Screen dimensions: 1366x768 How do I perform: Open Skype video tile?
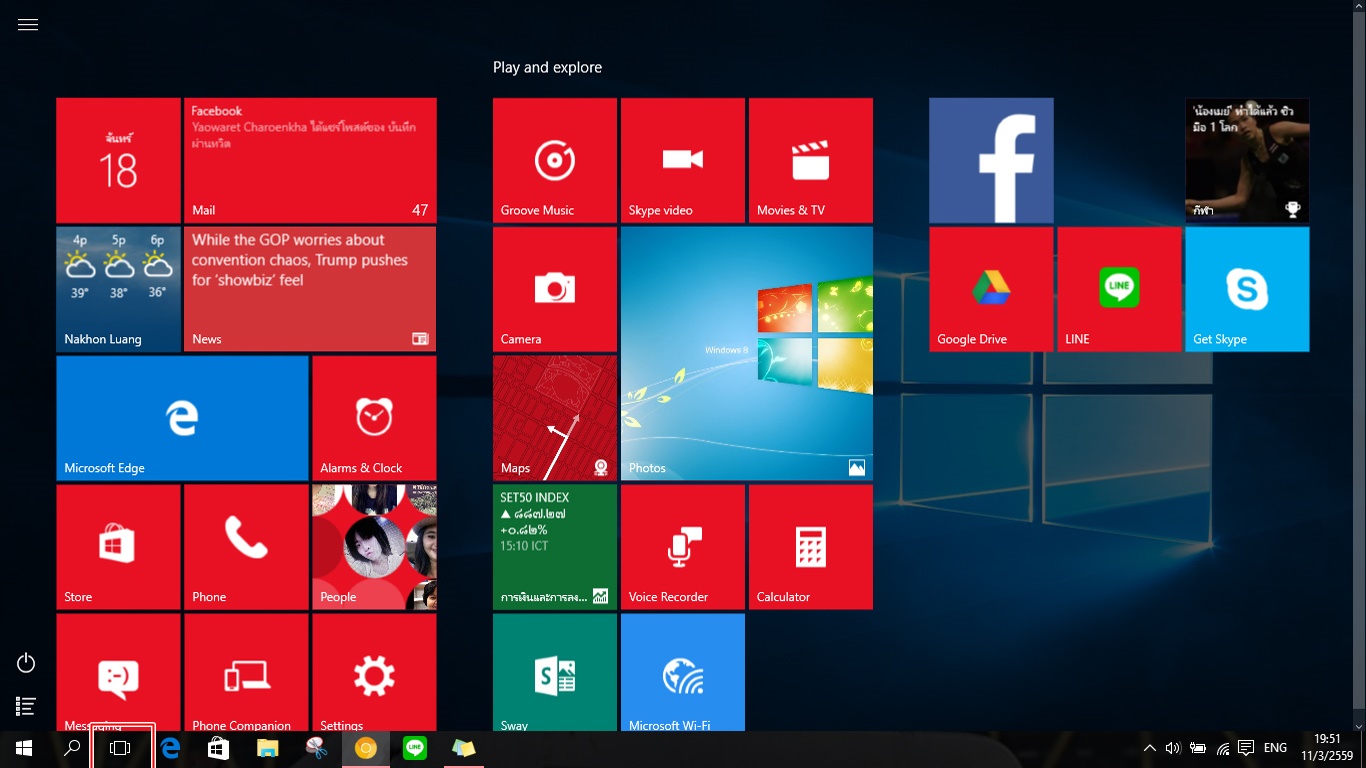tap(683, 160)
